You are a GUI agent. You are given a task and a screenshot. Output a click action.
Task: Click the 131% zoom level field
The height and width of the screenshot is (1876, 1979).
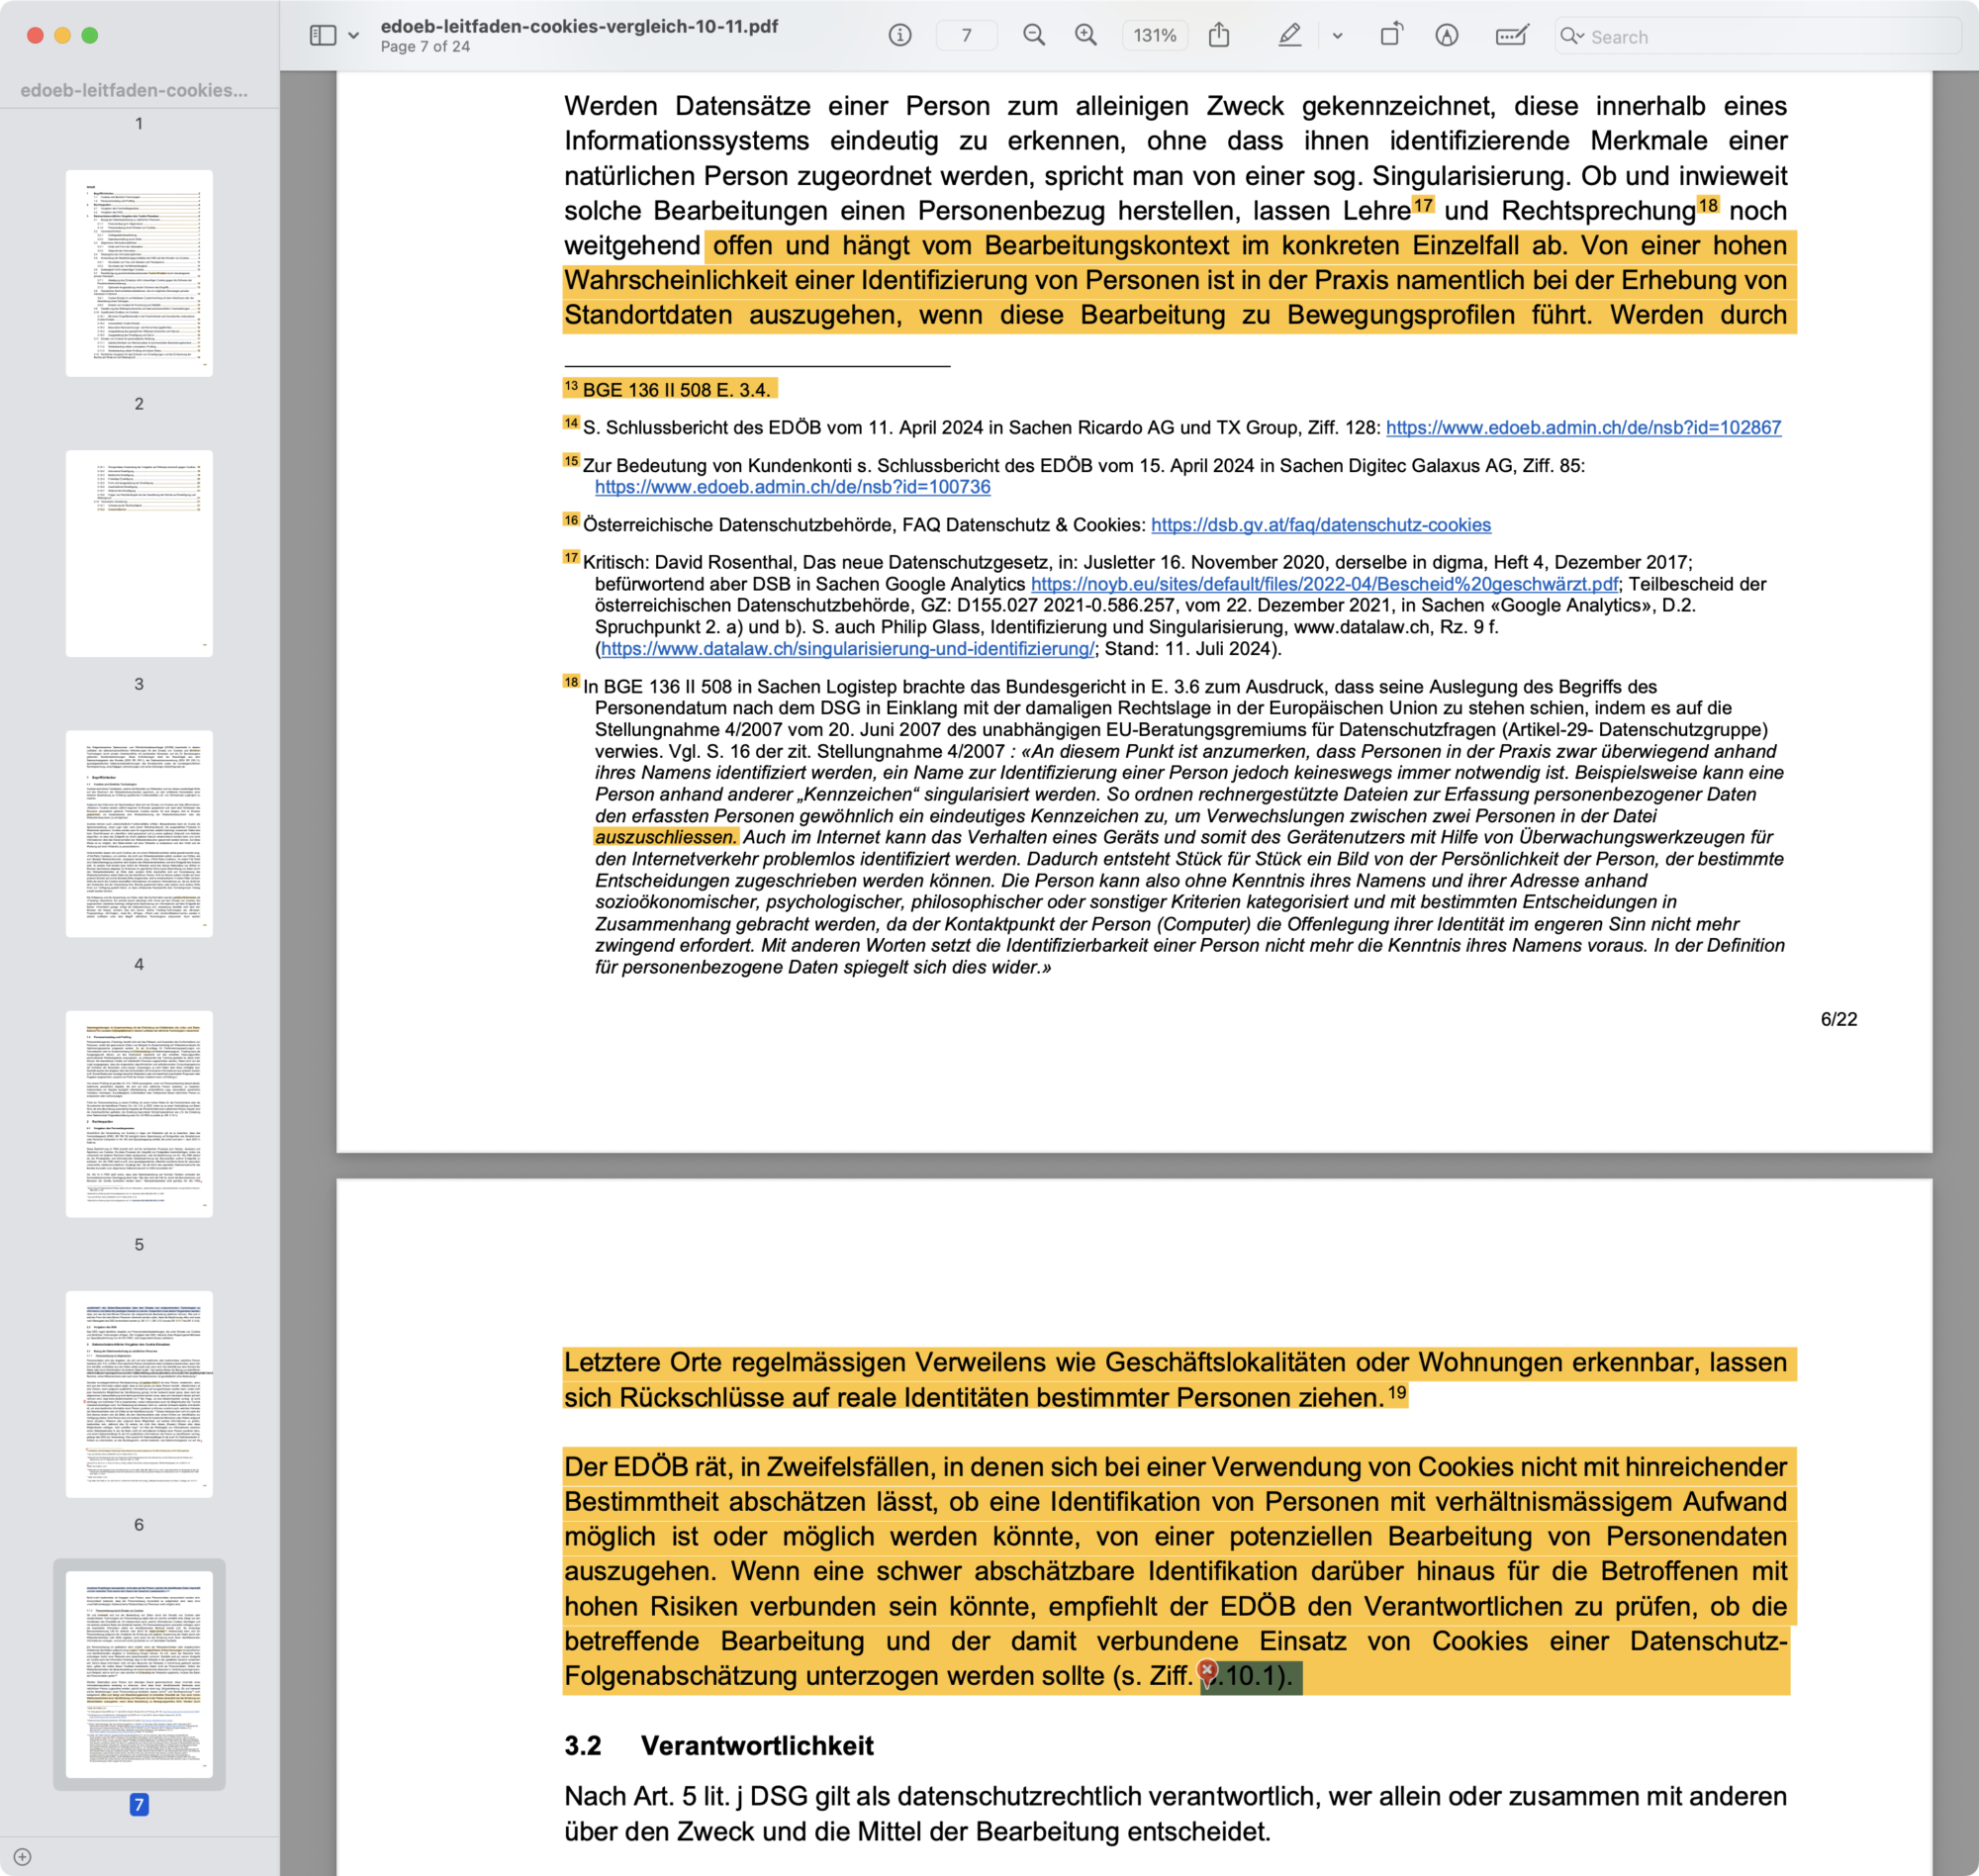point(1154,36)
